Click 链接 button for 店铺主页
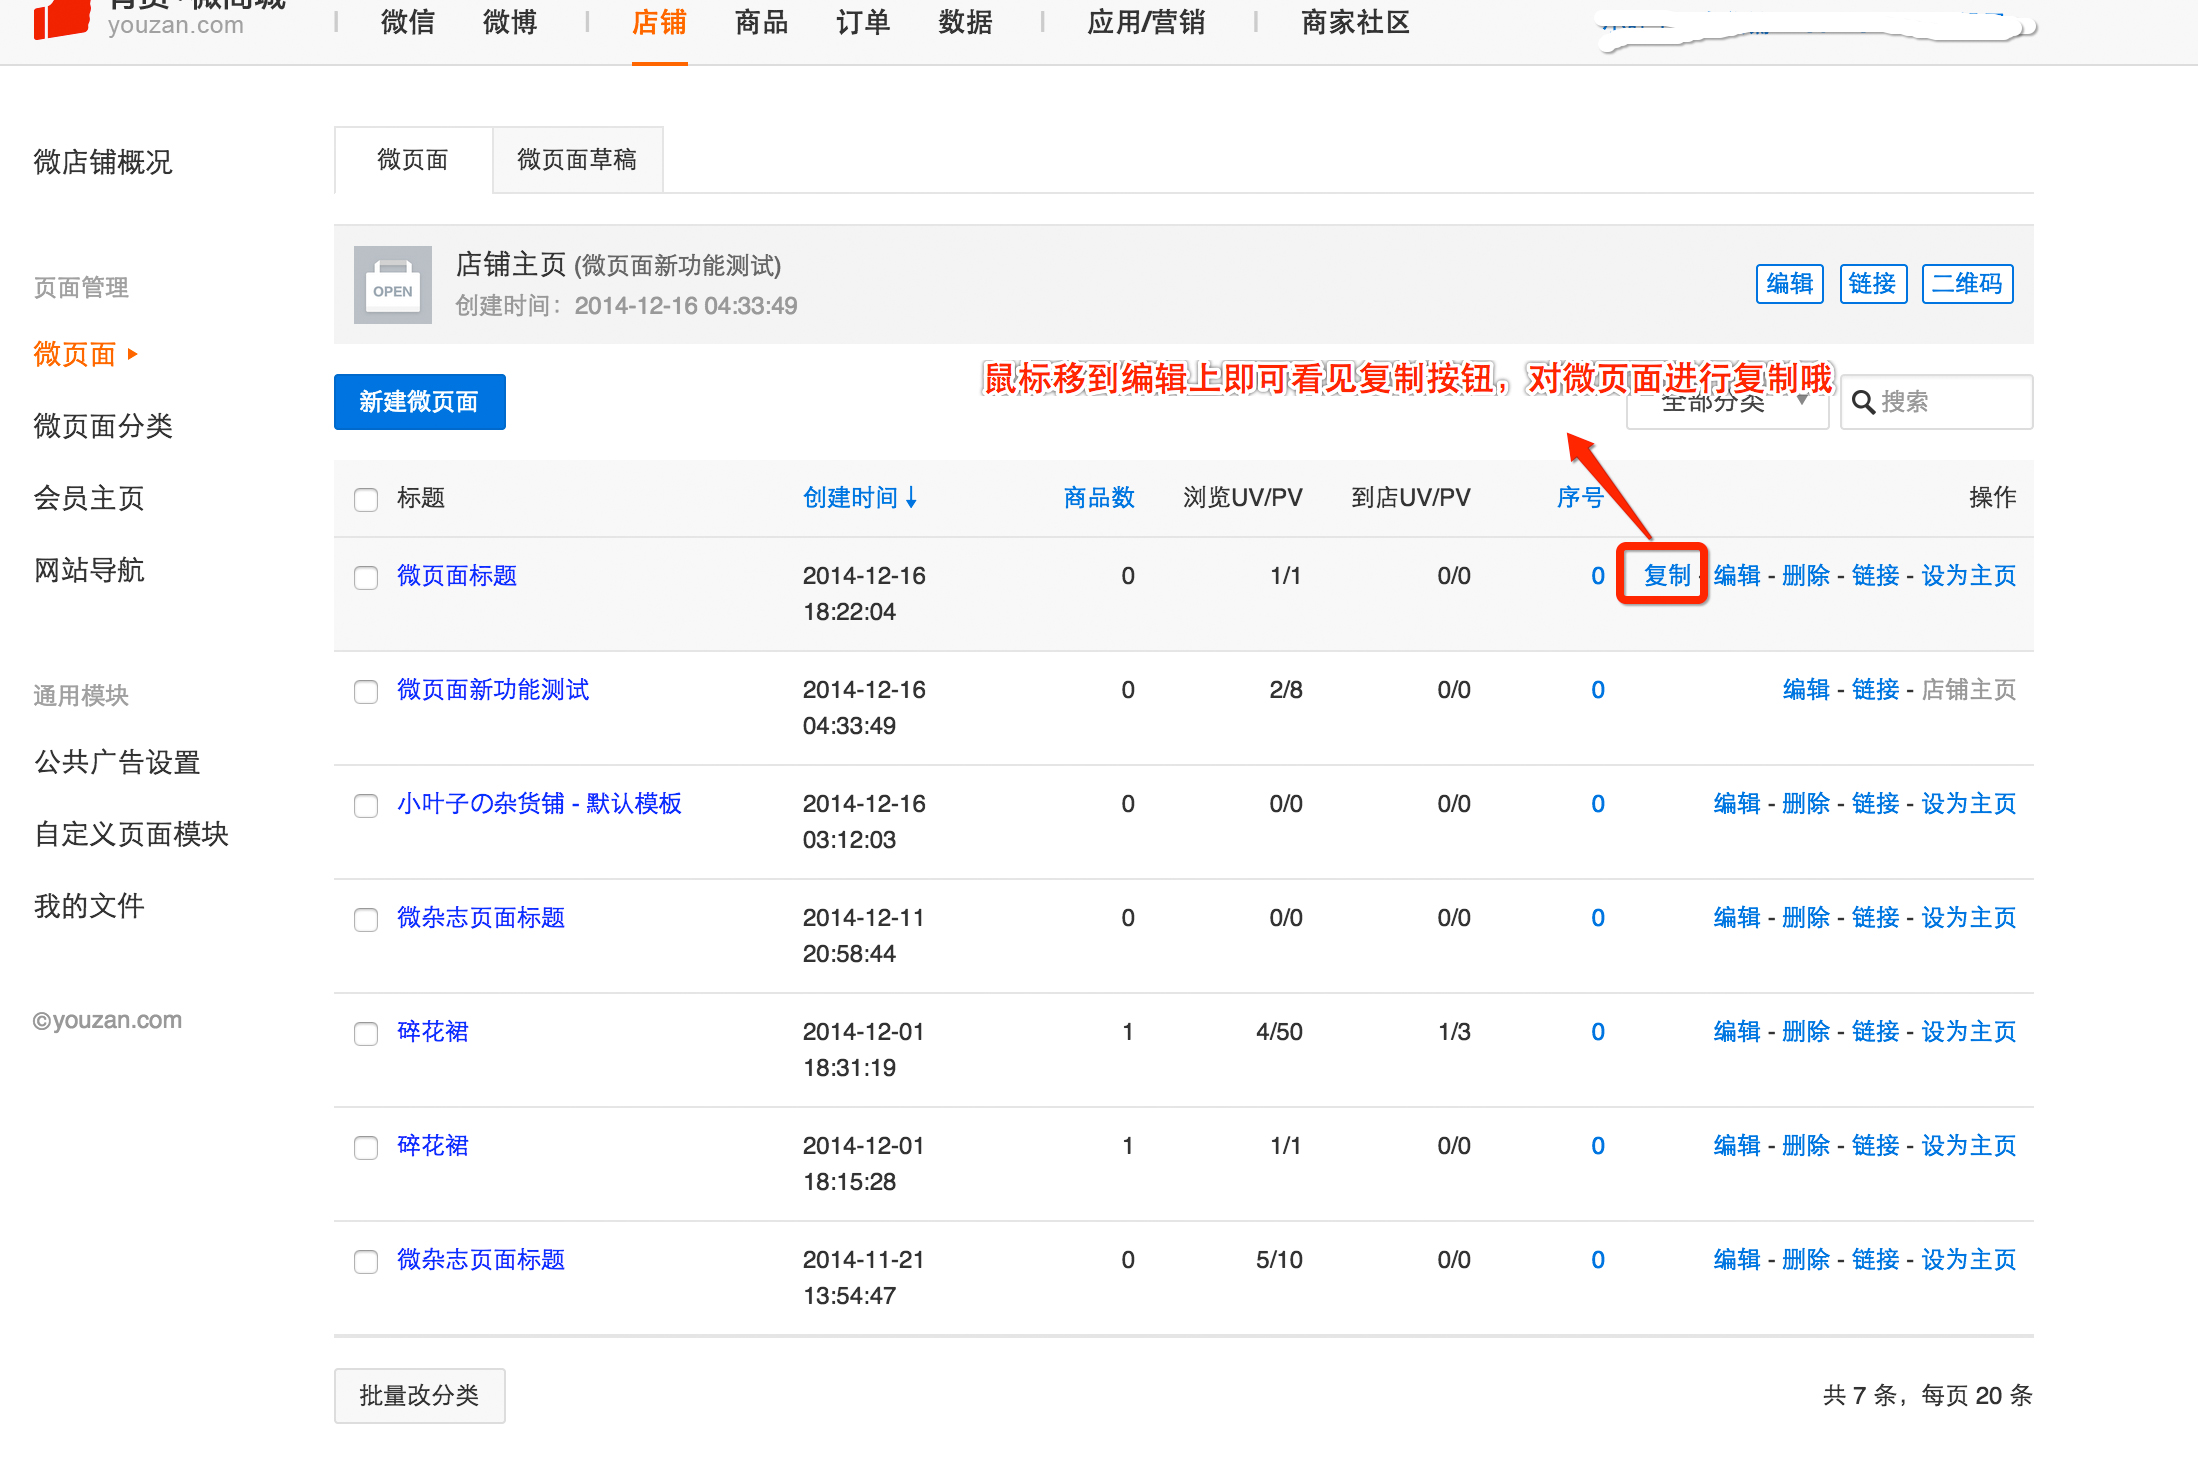The image size is (2198, 1484). (1873, 284)
